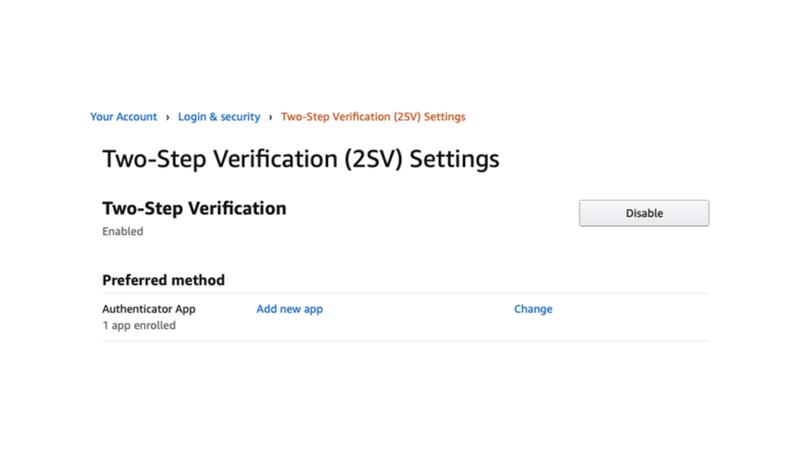This screenshot has width=800, height=450.
Task: Go to Login & security breadcrumb
Action: pos(219,117)
